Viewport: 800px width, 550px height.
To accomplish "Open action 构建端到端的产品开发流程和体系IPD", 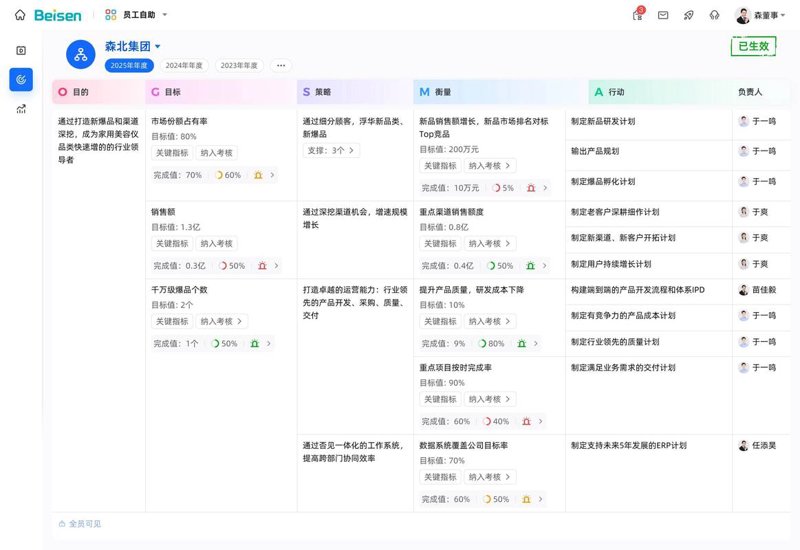I will click(638, 290).
